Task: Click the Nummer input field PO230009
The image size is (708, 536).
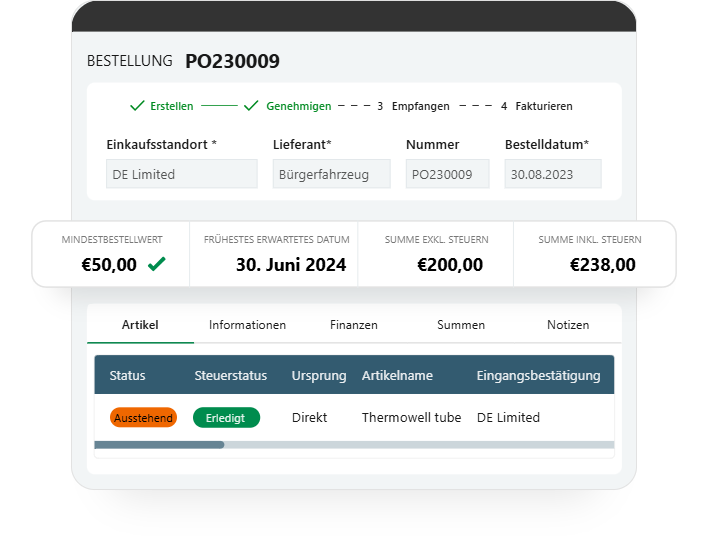Action: click(x=447, y=174)
